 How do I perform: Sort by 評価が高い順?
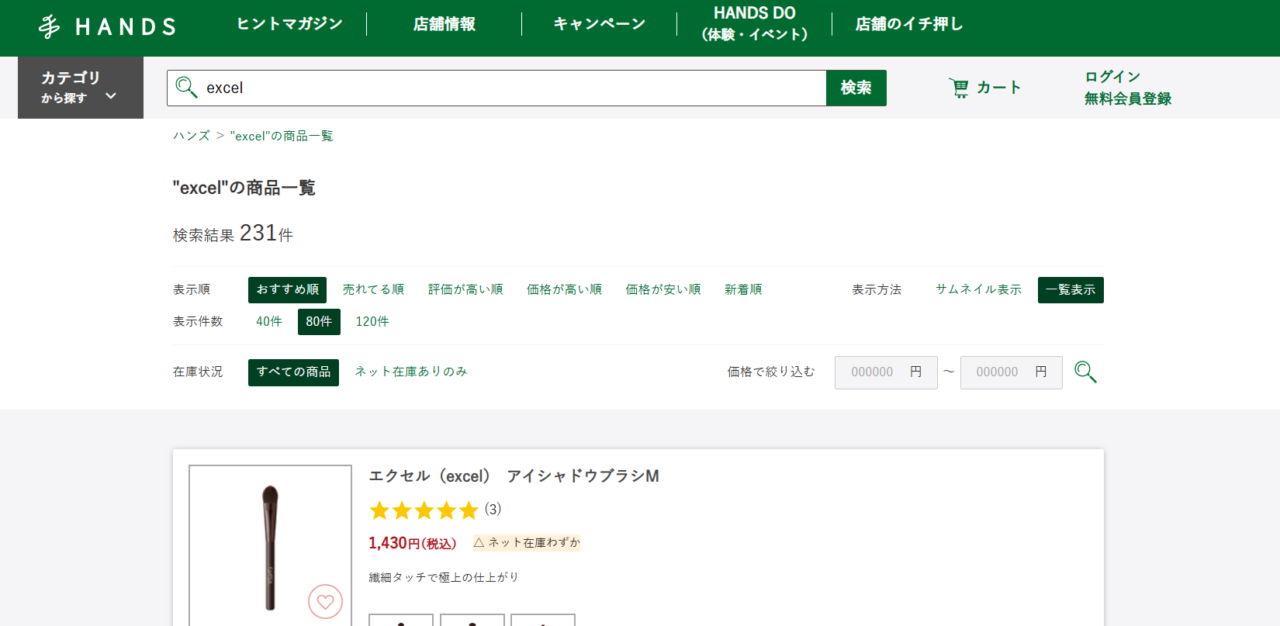tap(466, 290)
